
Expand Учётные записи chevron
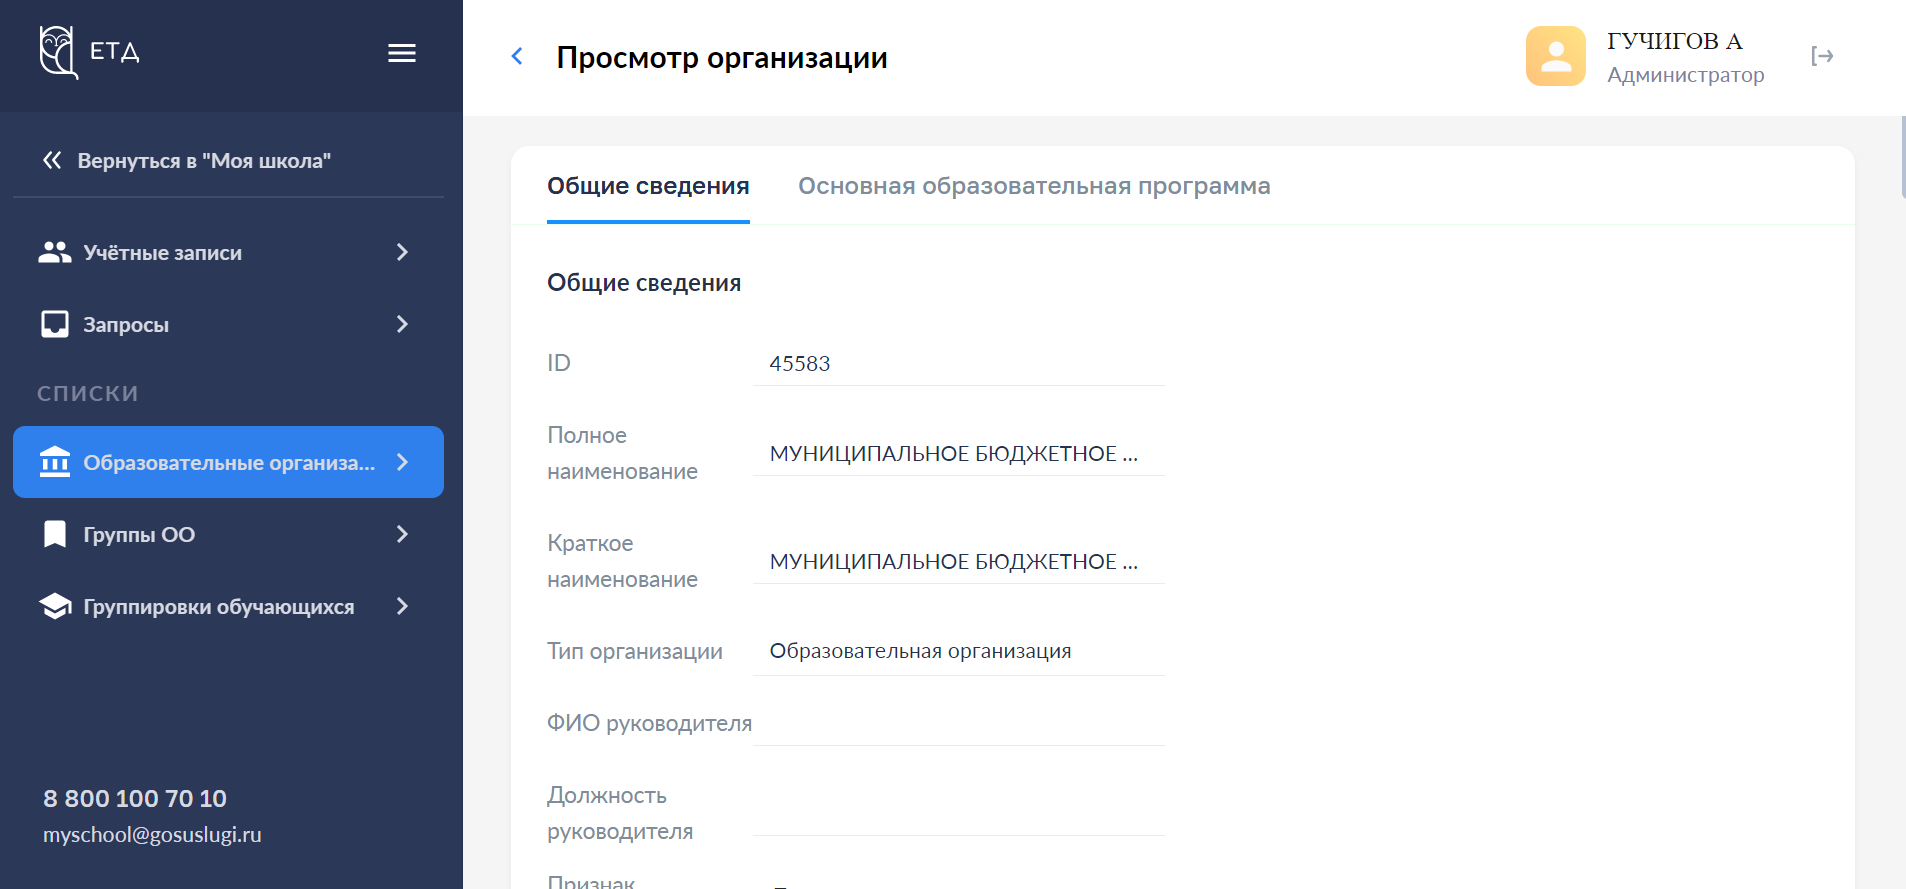[x=402, y=253]
